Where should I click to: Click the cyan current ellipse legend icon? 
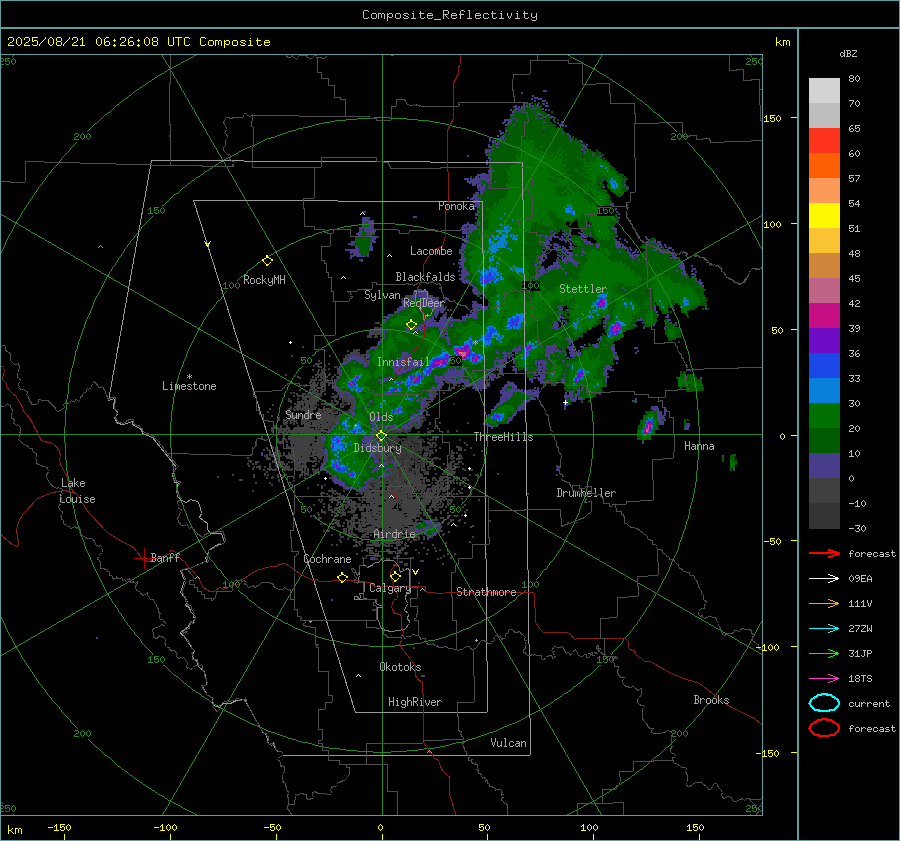(824, 703)
